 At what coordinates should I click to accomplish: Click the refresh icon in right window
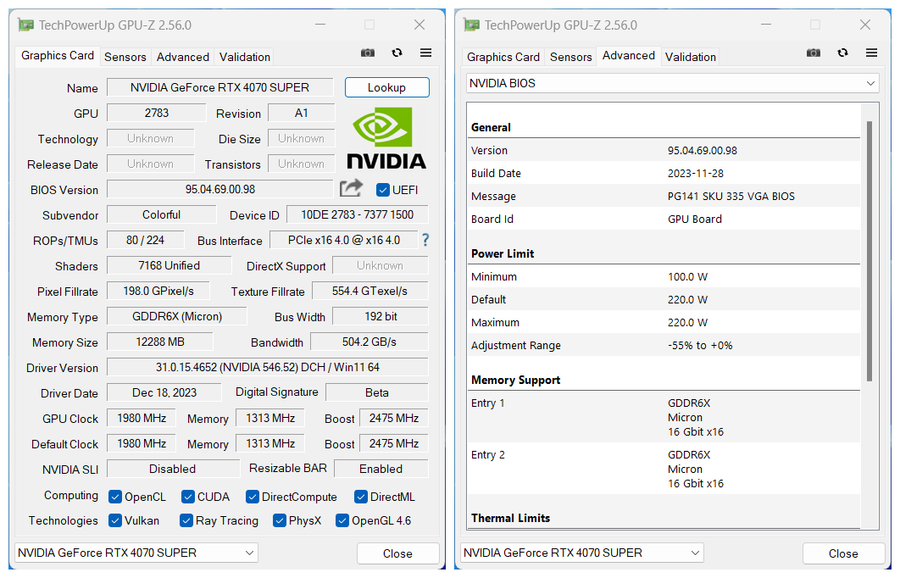click(843, 53)
